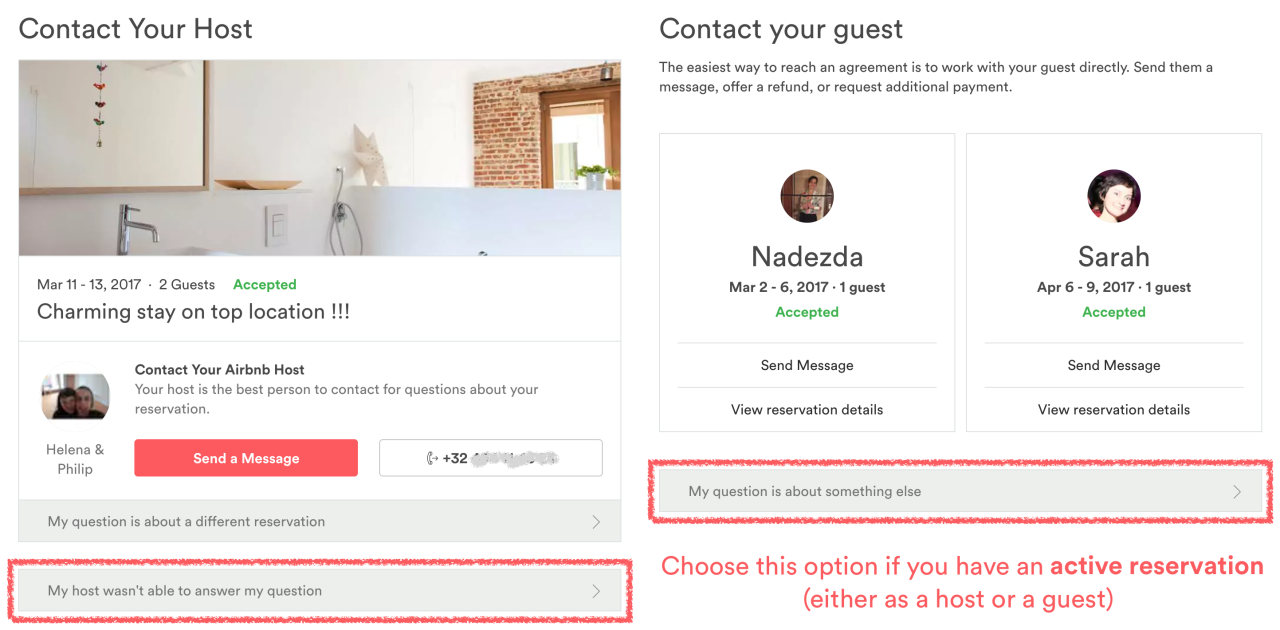Image resolution: width=1280 pixels, height=630 pixels.
Task: Click chevron arrow on 'different reservation' row
Action: [596, 522]
